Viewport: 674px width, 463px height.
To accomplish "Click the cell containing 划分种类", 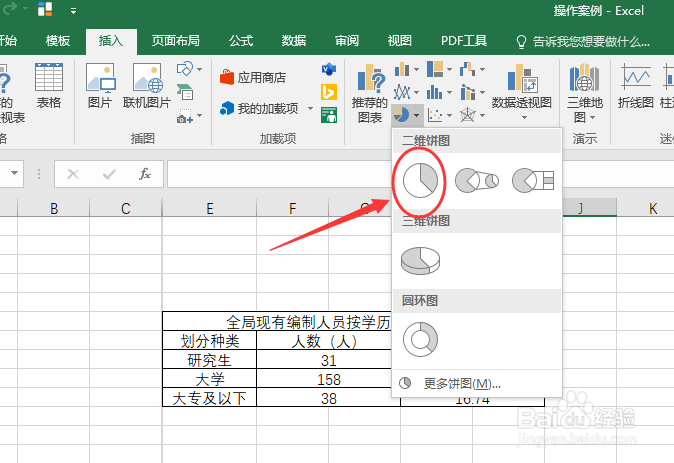I will (209, 341).
